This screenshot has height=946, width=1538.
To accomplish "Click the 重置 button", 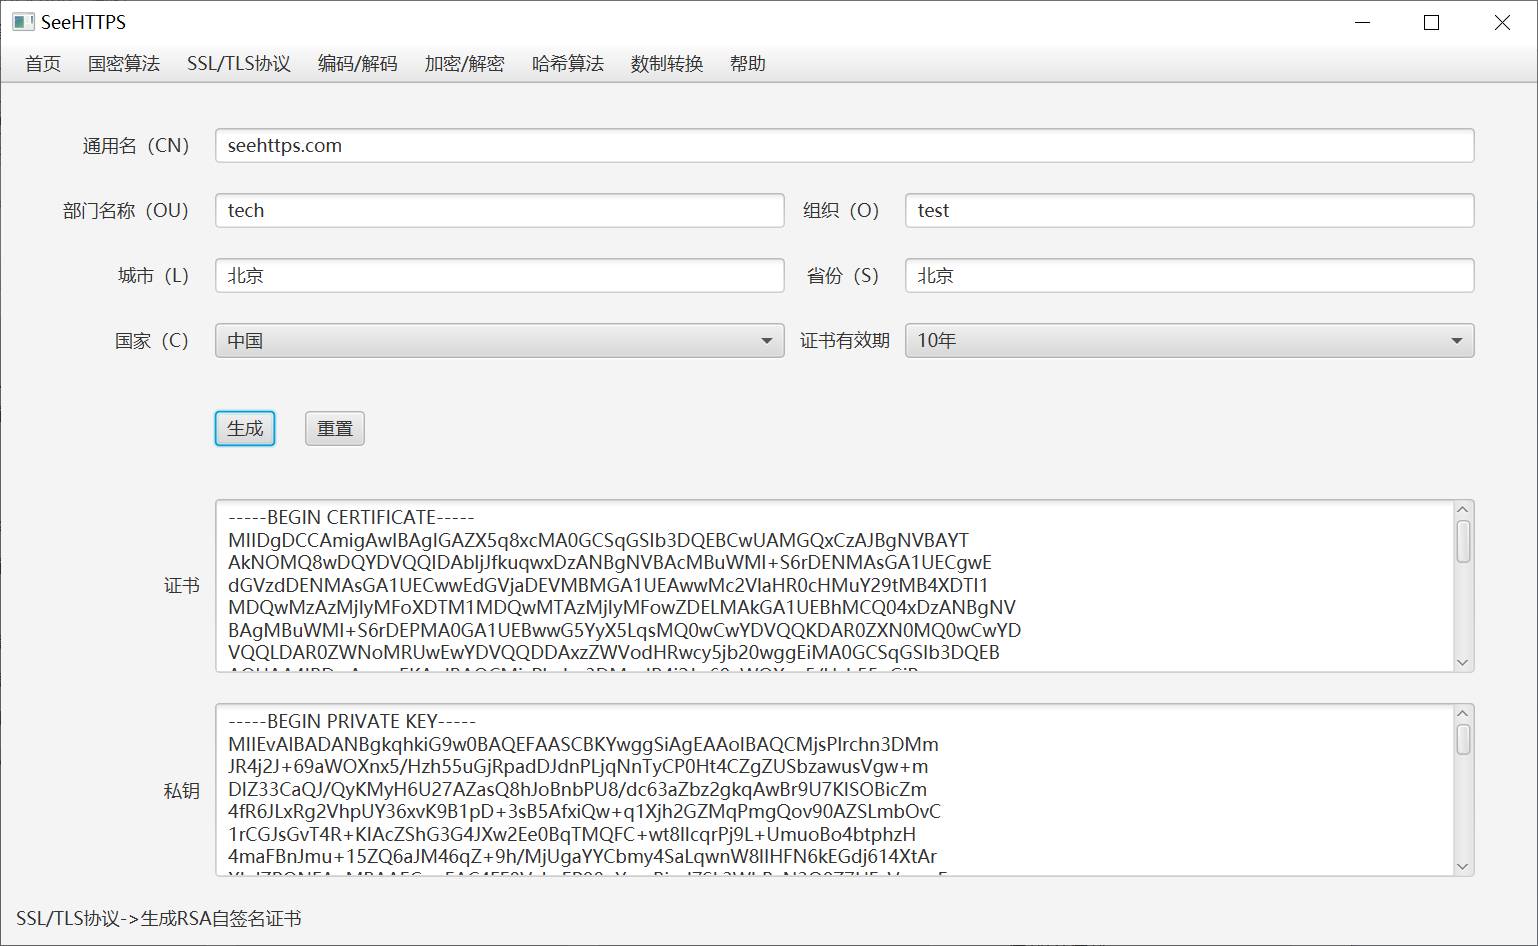I will [335, 428].
